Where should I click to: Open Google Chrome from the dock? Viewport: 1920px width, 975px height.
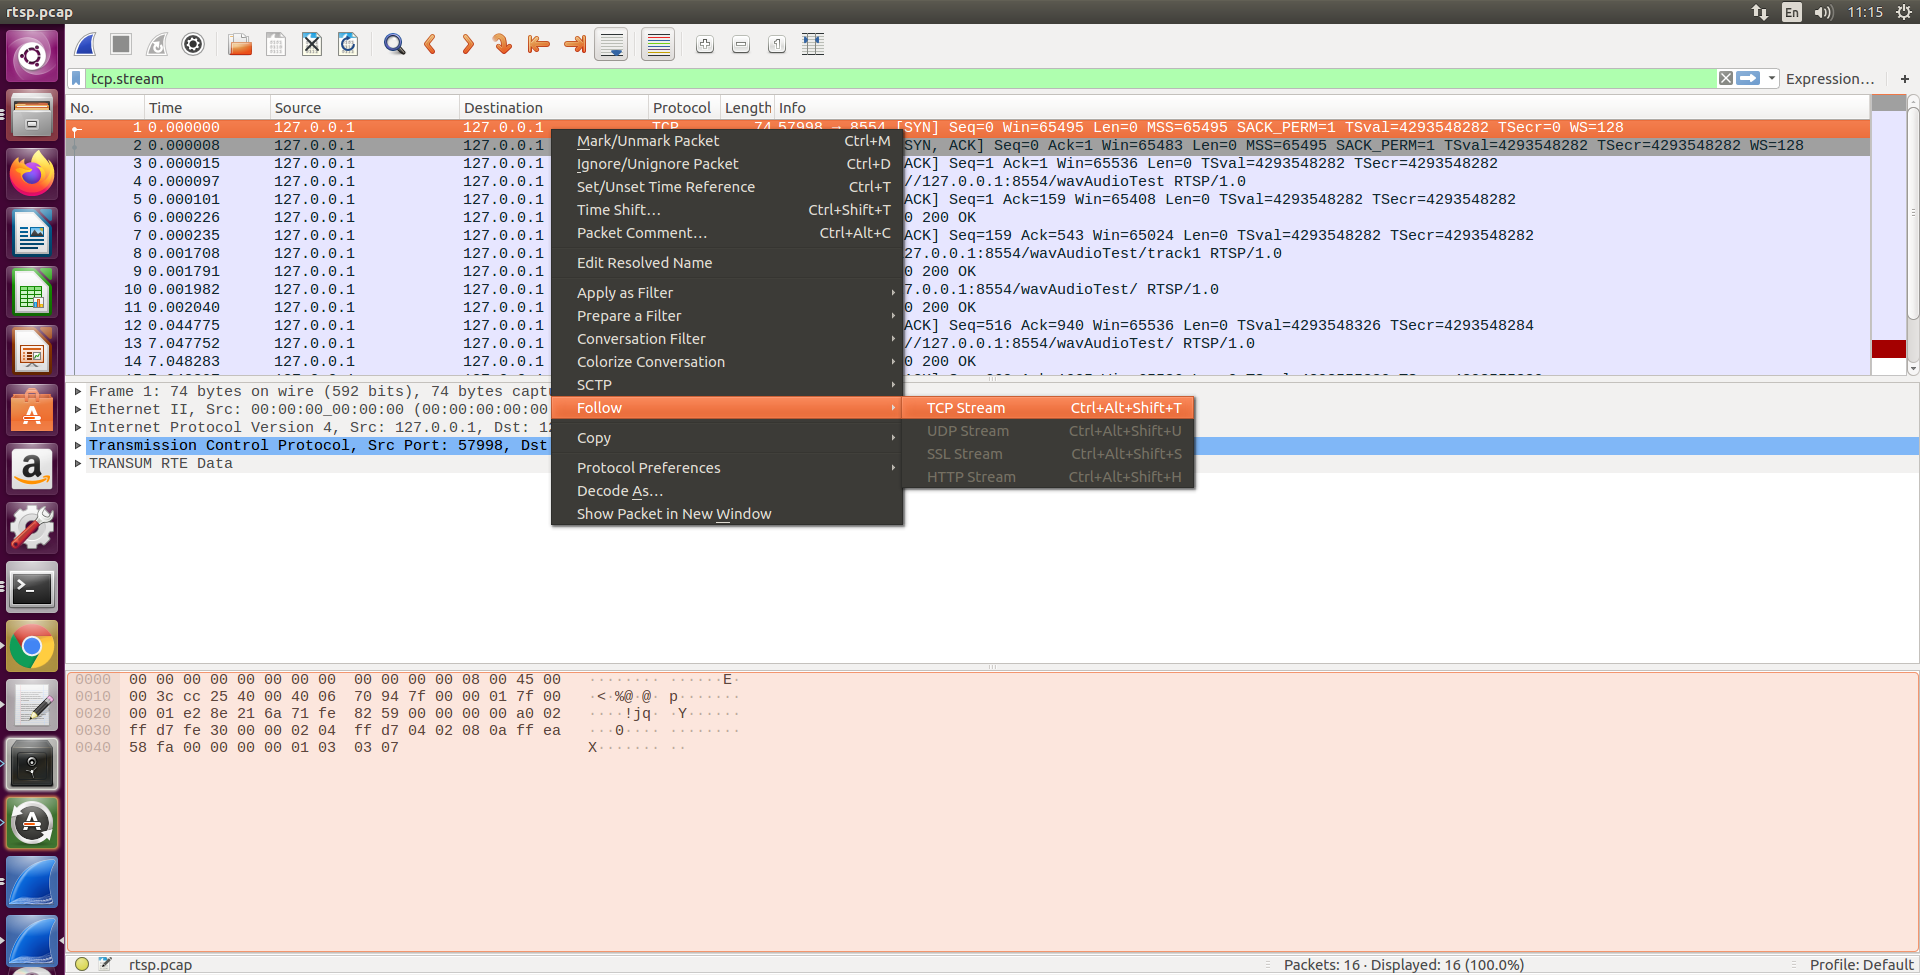click(x=32, y=647)
